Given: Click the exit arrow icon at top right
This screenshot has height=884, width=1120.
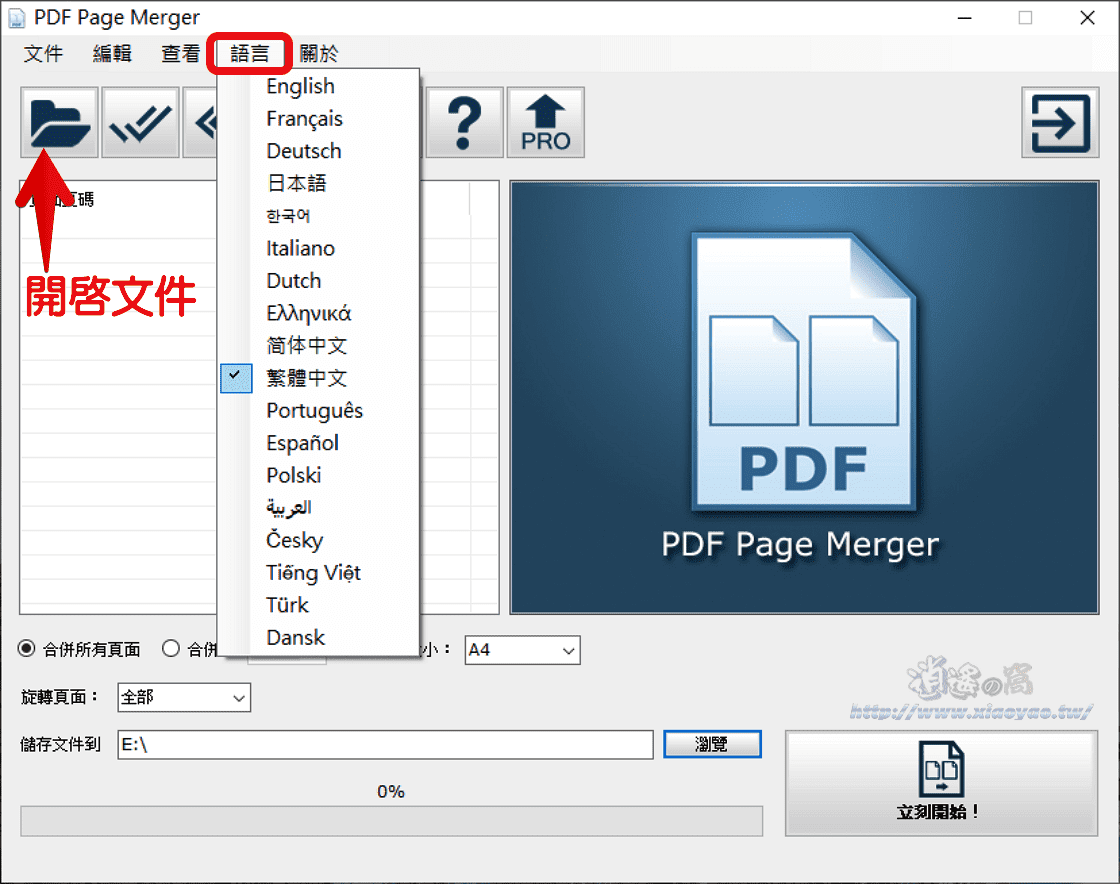Looking at the screenshot, I should click(1060, 123).
